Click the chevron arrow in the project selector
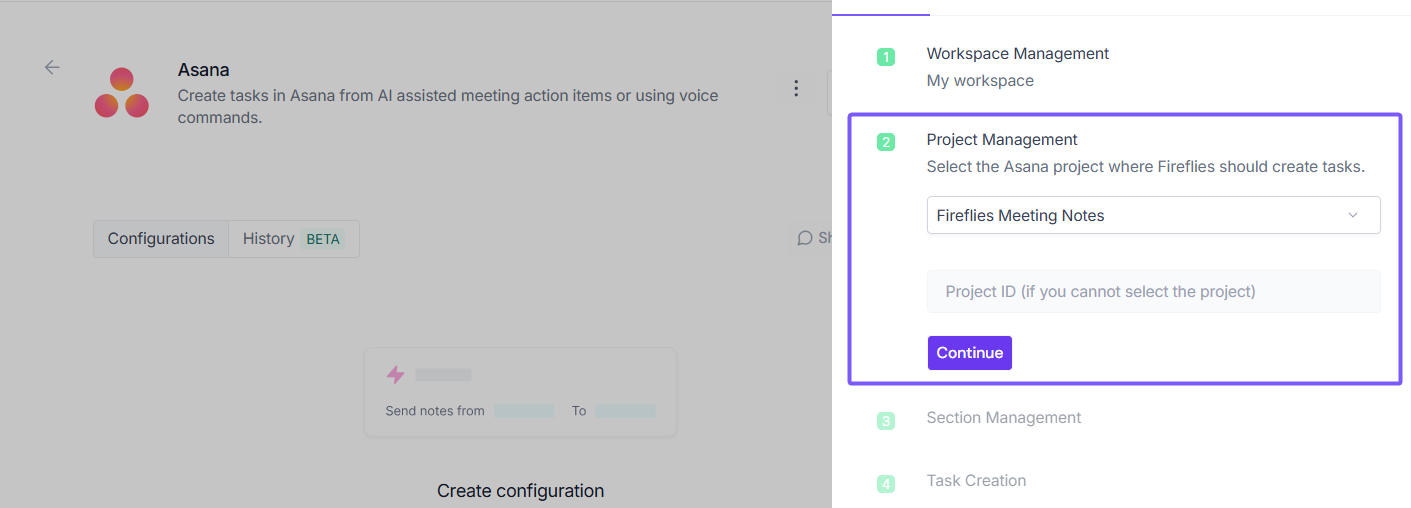Screen dimensions: 1411x508 (1353, 215)
